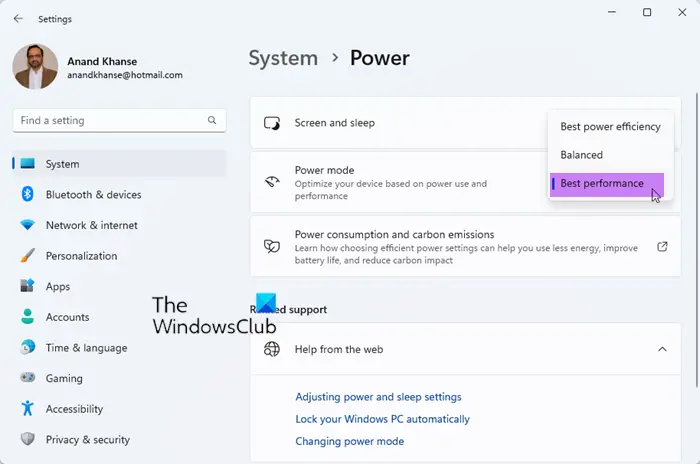Open Personalization settings
Screen dimensions: 700x464
tap(119, 255)
